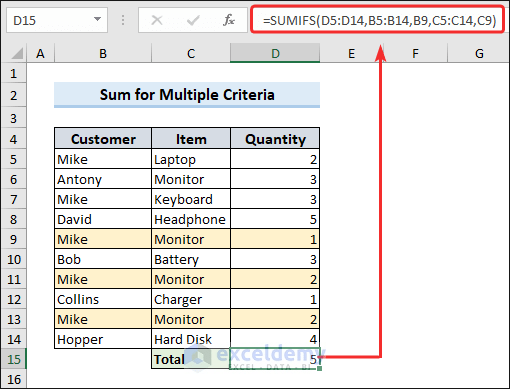Select the 'Hard Disk' cell

(191, 339)
